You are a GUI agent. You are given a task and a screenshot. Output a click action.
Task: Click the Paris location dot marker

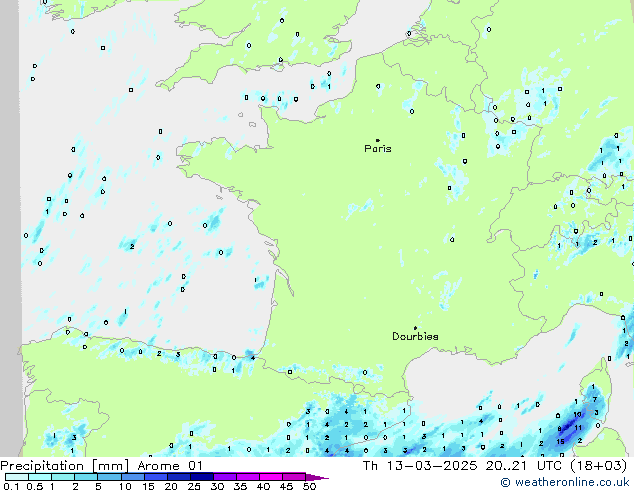pos(378,140)
